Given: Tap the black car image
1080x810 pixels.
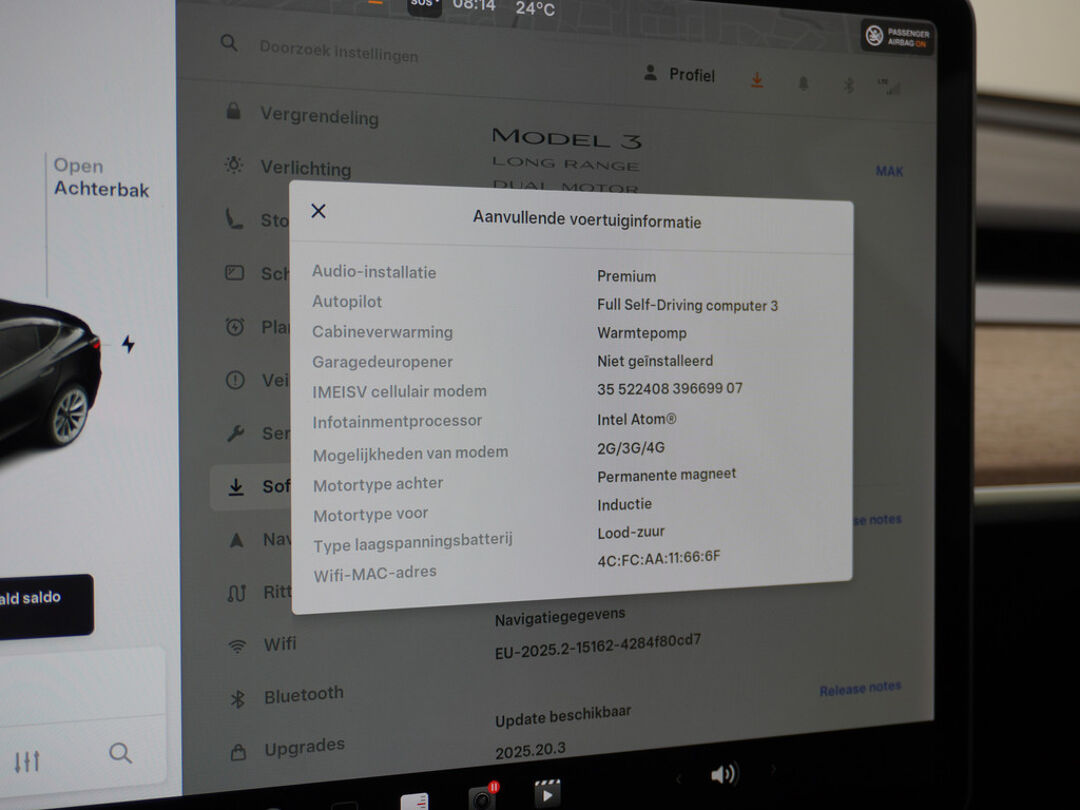Looking at the screenshot, I should pyautogui.click(x=48, y=375).
